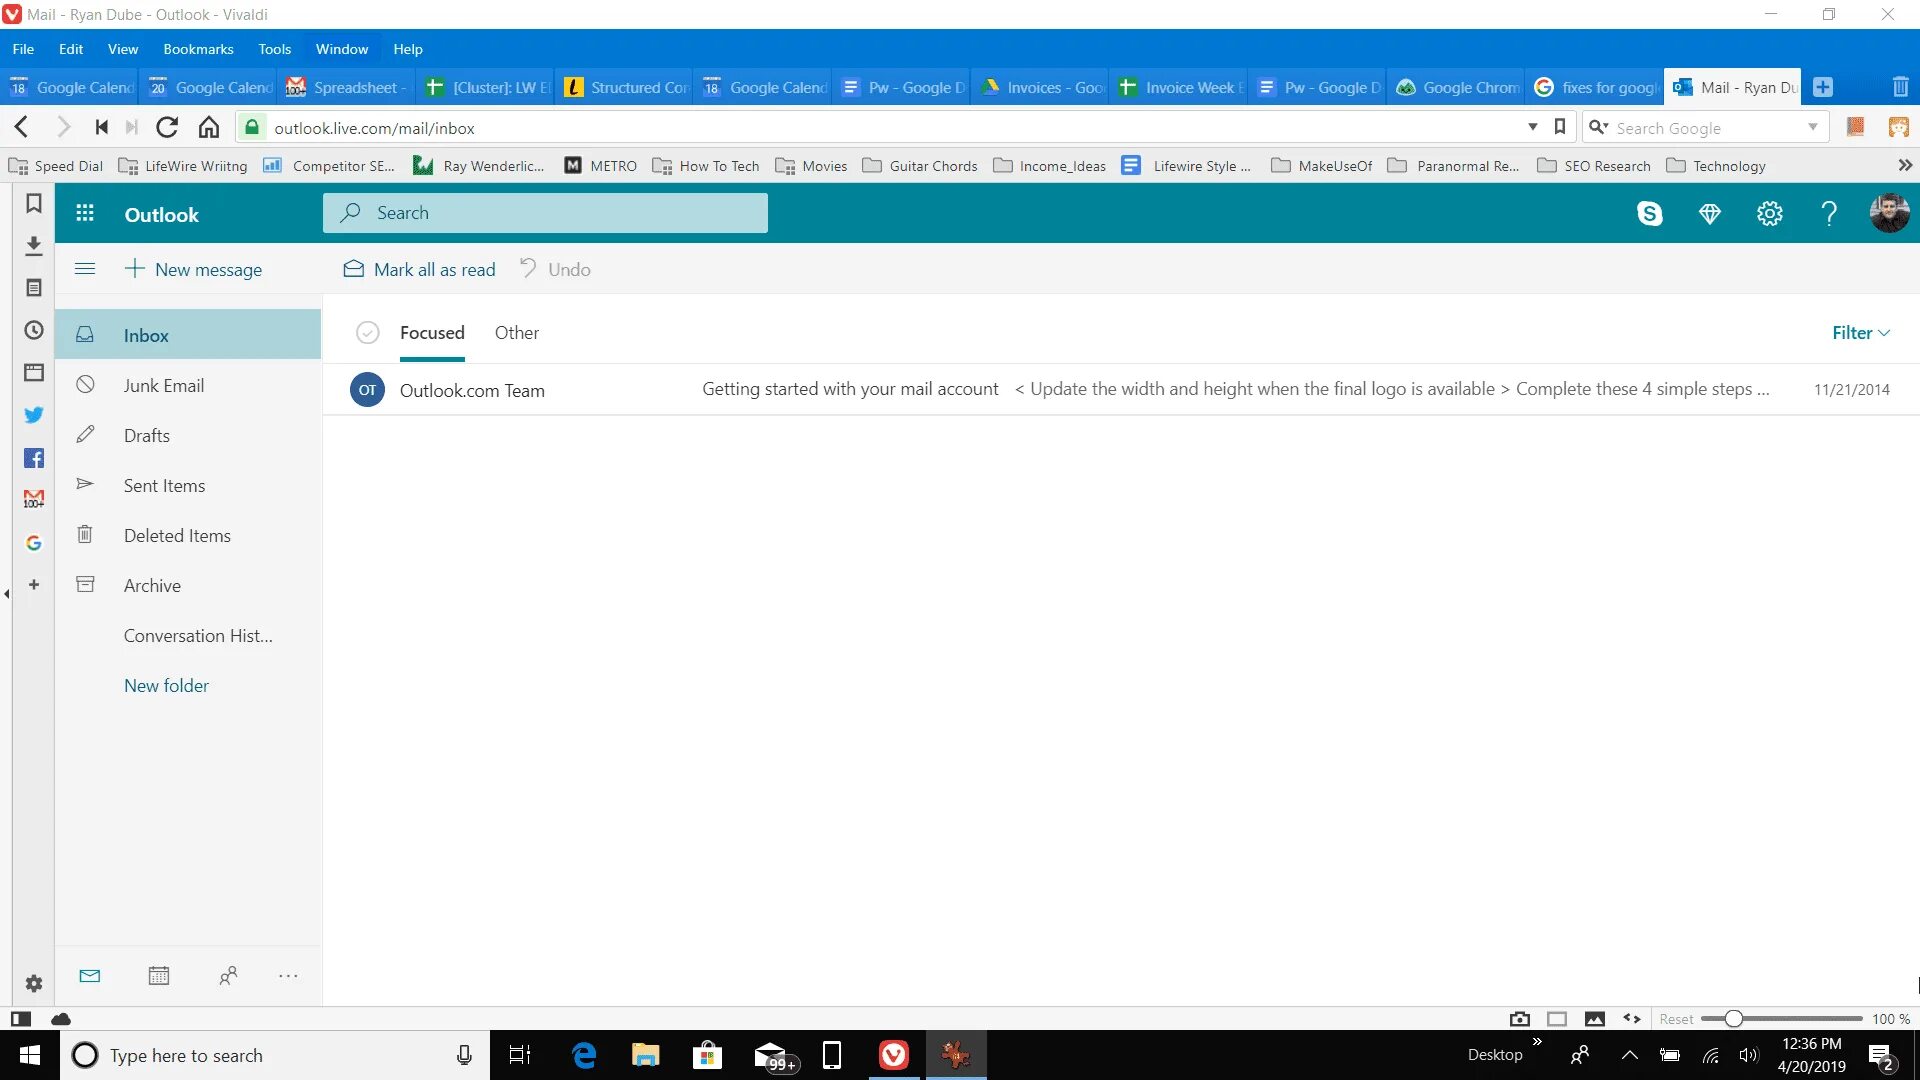The width and height of the screenshot is (1920, 1080).
Task: Expand the sidebar navigation hamburger menu
Action: pos(83,269)
